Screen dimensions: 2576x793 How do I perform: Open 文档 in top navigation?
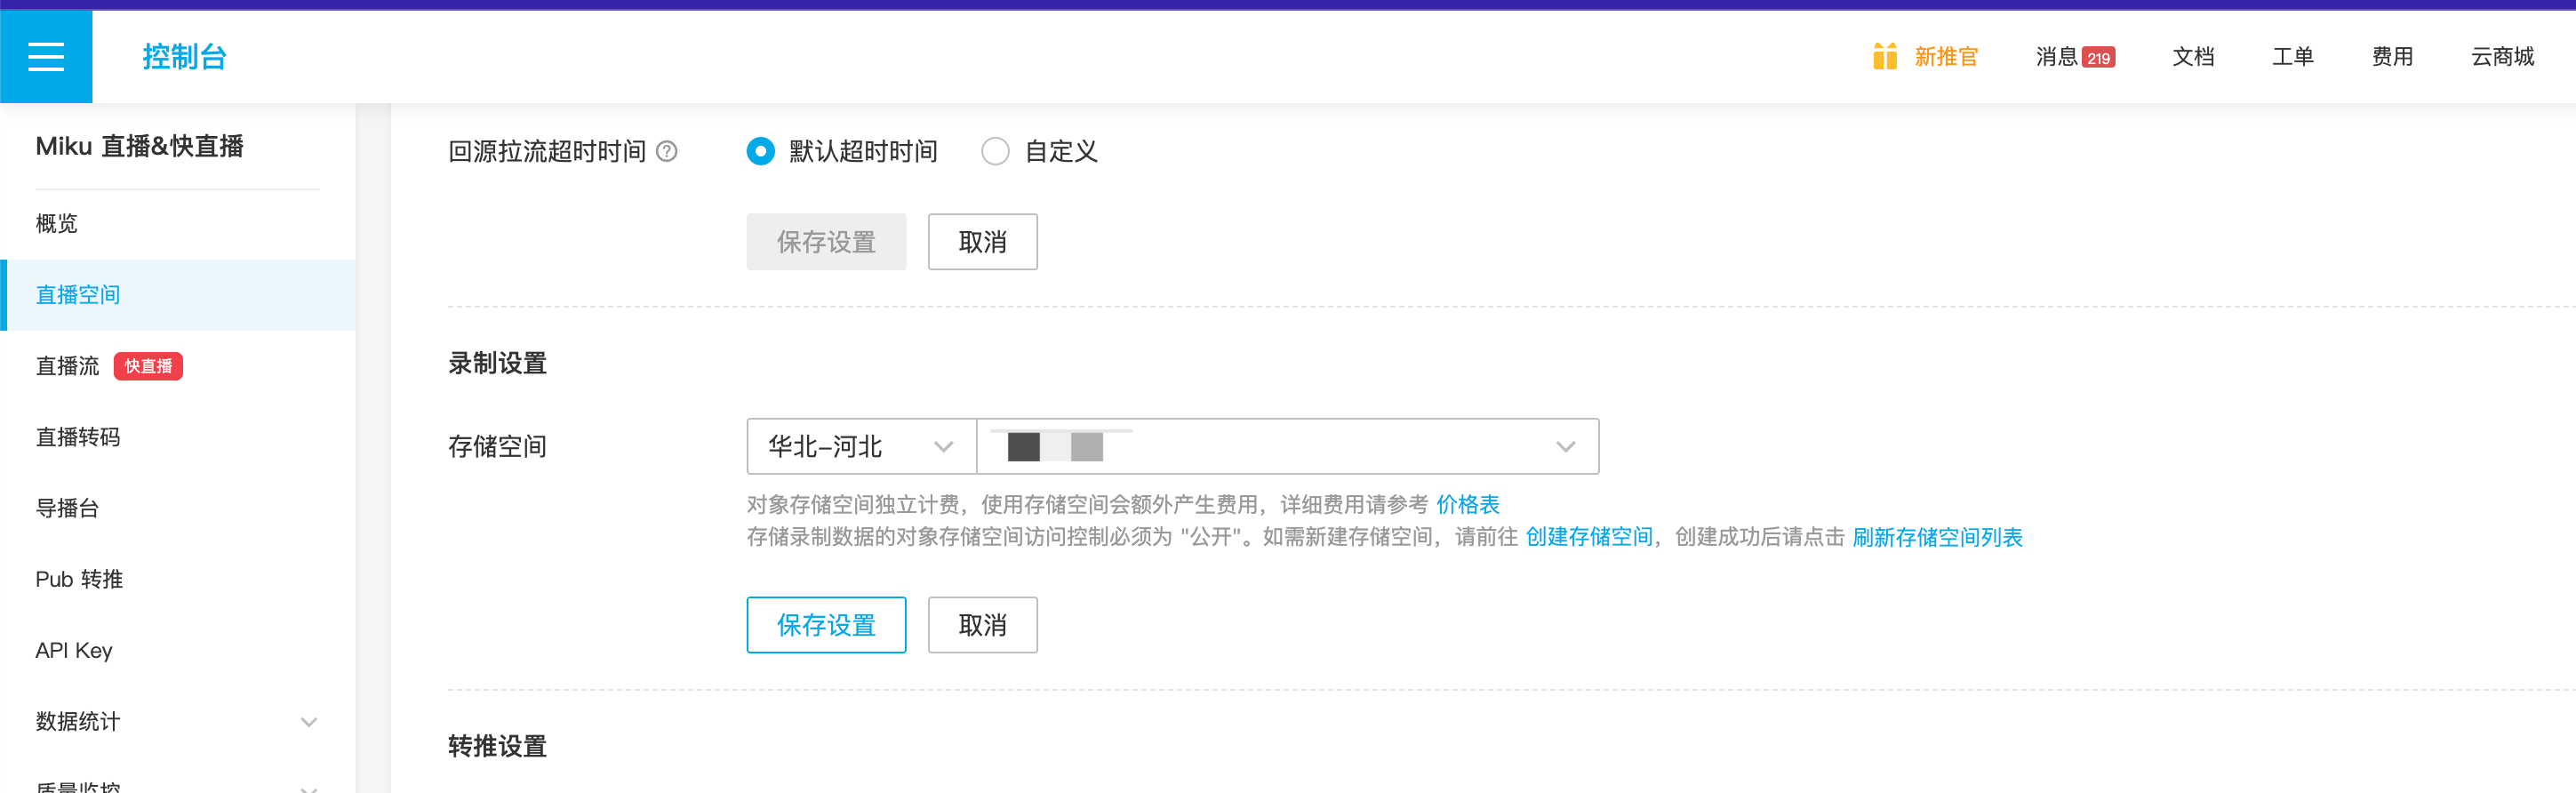2193,57
